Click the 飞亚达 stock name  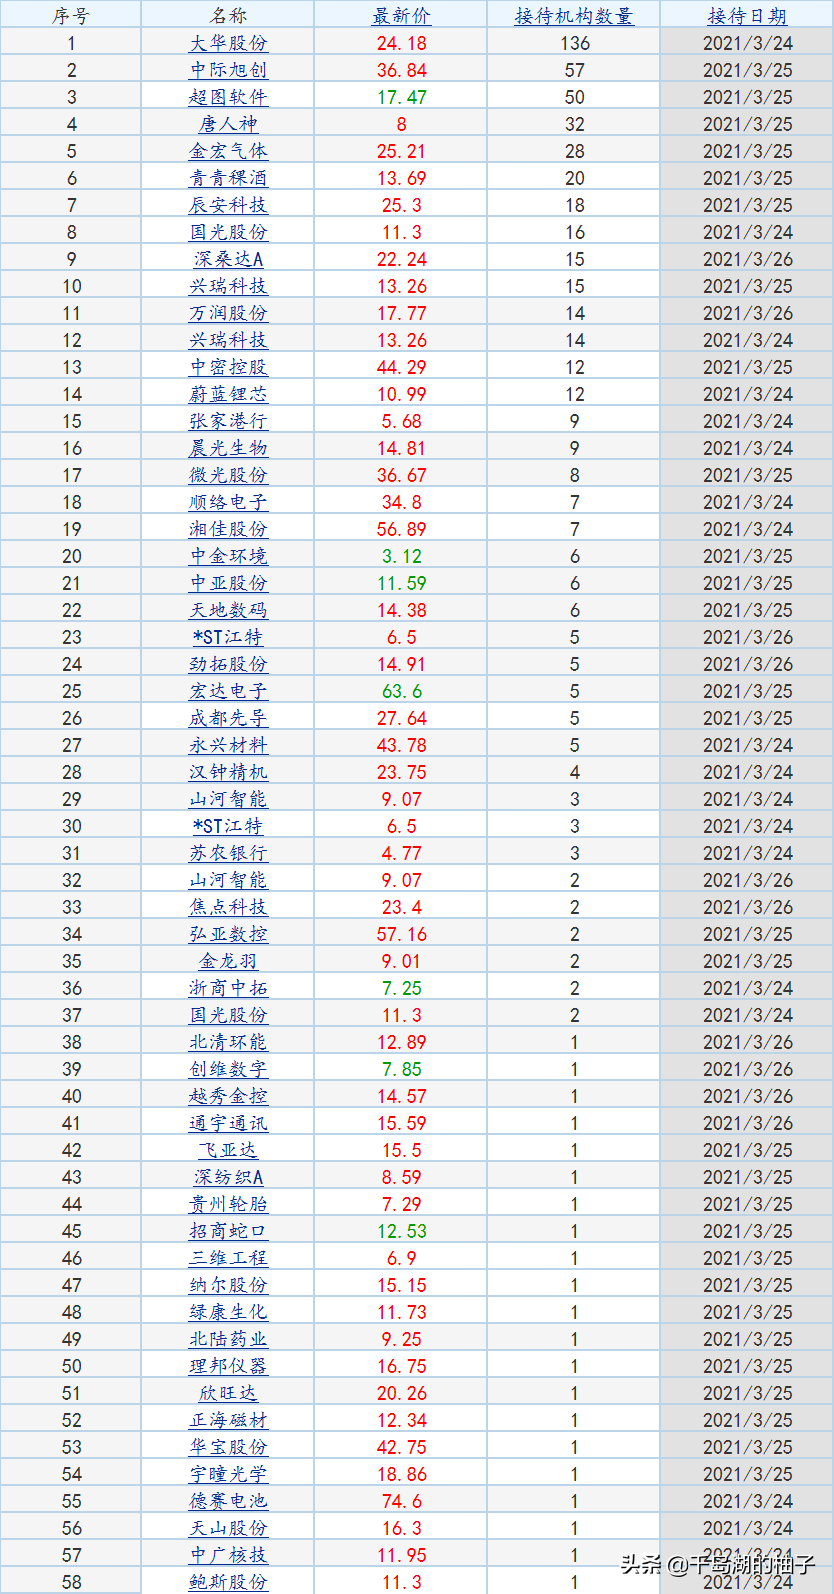tap(228, 1150)
